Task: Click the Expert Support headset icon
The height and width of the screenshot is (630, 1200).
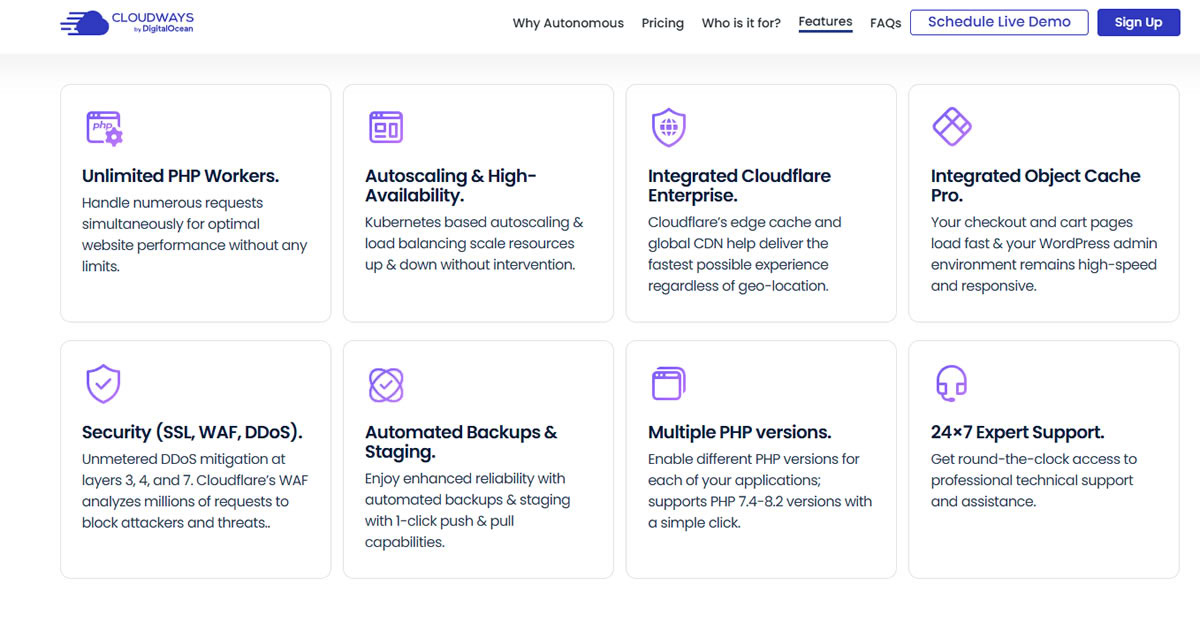Action: coord(950,384)
